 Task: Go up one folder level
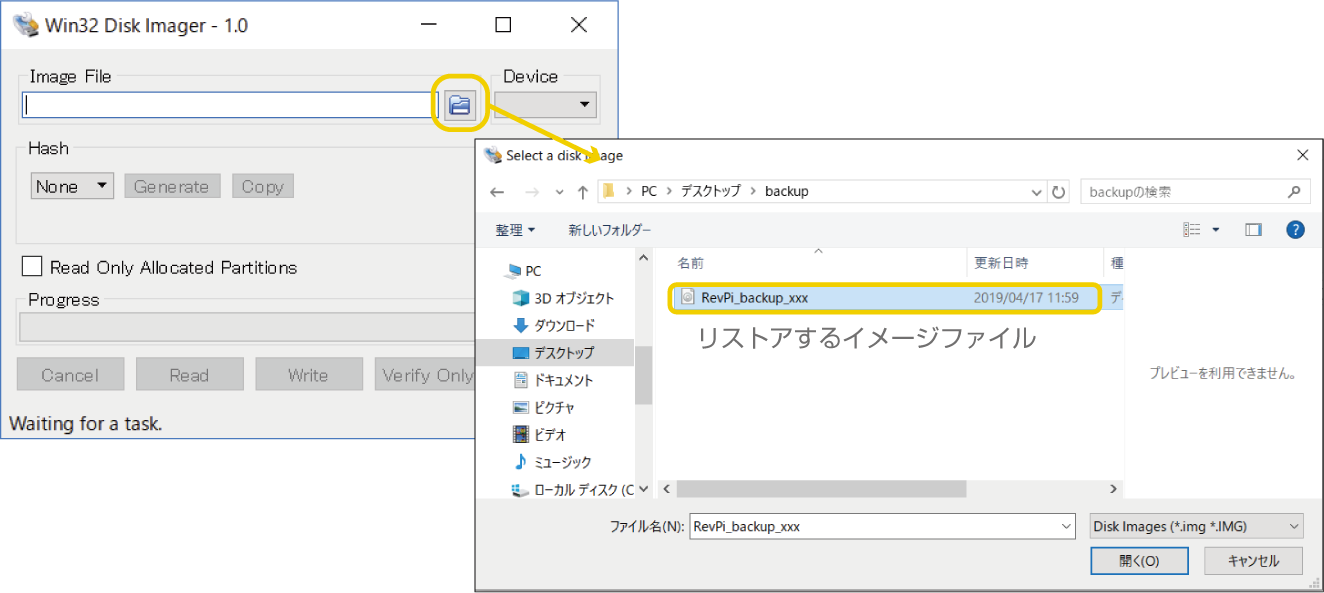[583, 192]
